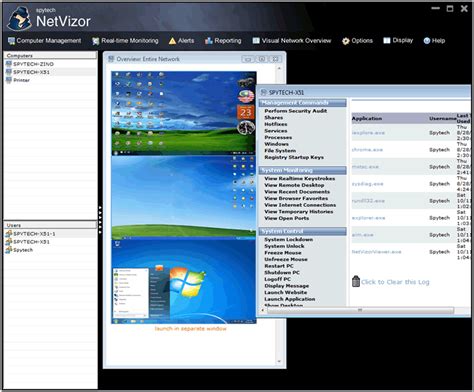Open the Windows 7 desktop thumbnail

(x=184, y=282)
